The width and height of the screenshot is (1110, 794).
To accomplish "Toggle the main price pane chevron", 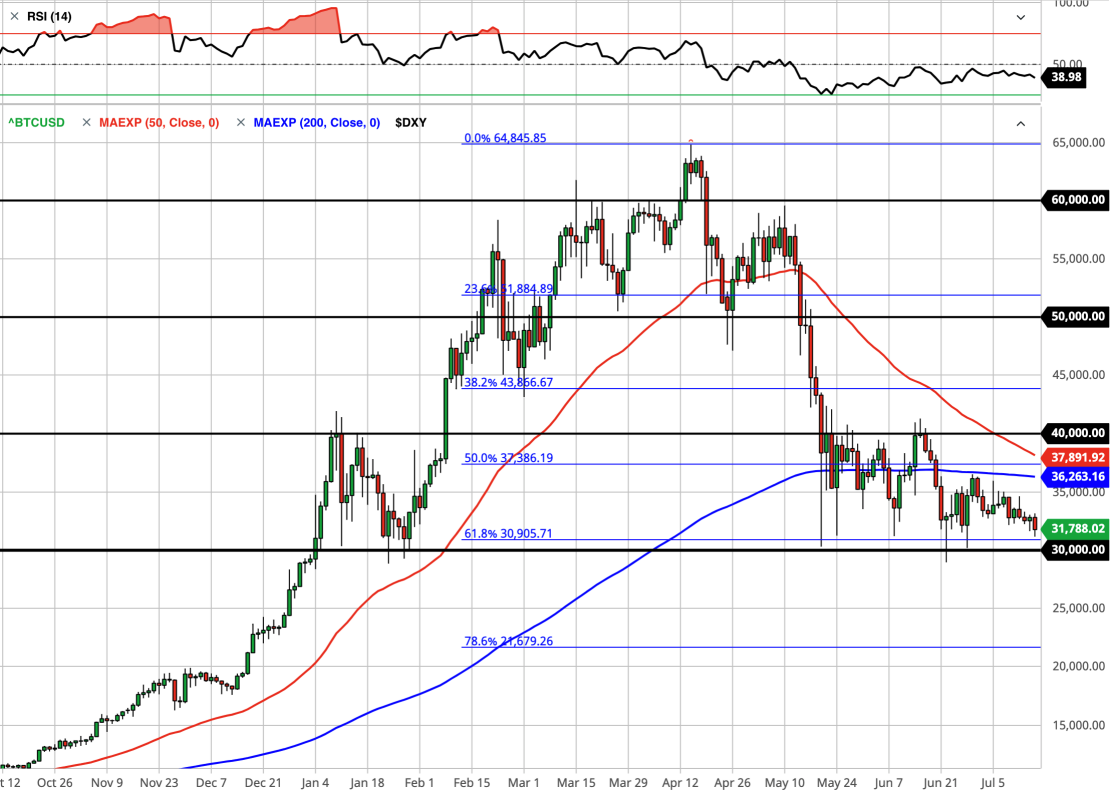I will point(1021,124).
